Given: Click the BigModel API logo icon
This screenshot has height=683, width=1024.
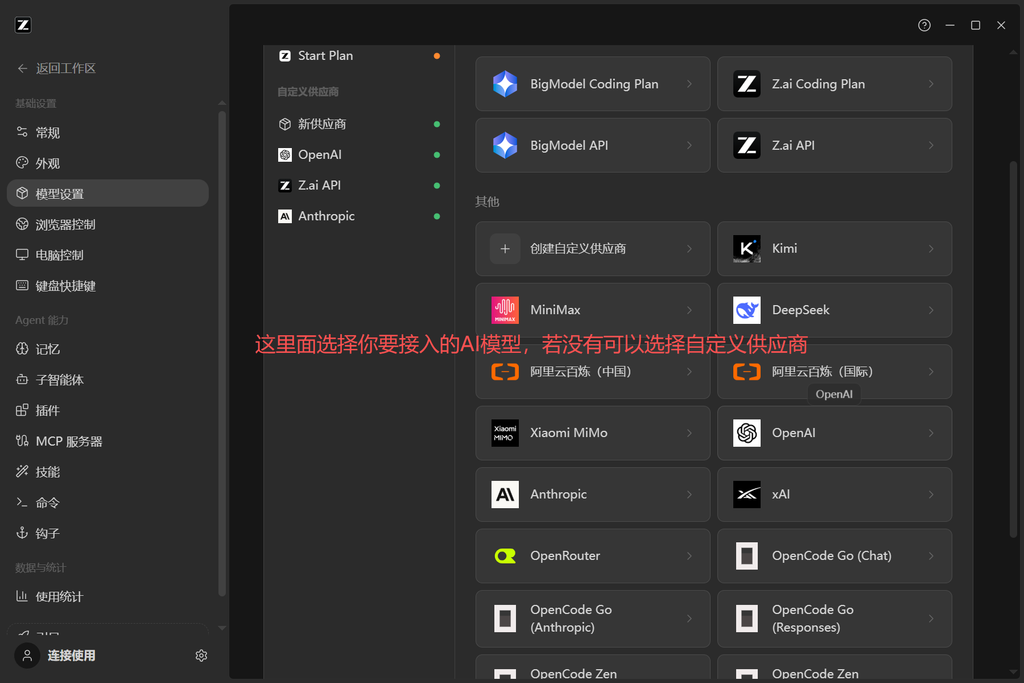Looking at the screenshot, I should pyautogui.click(x=505, y=146).
